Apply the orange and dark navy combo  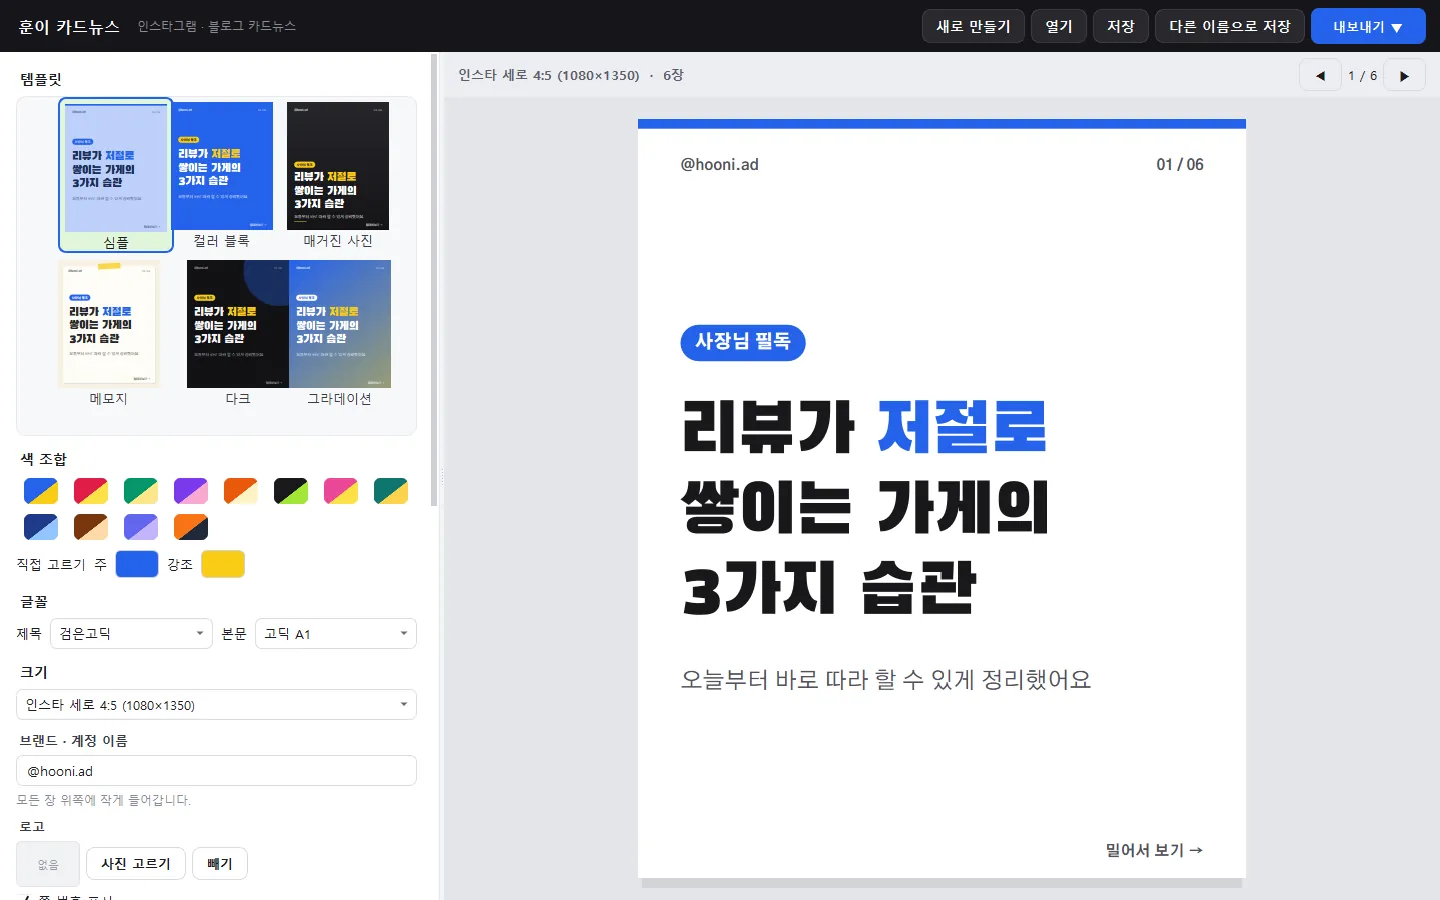[x=191, y=527]
